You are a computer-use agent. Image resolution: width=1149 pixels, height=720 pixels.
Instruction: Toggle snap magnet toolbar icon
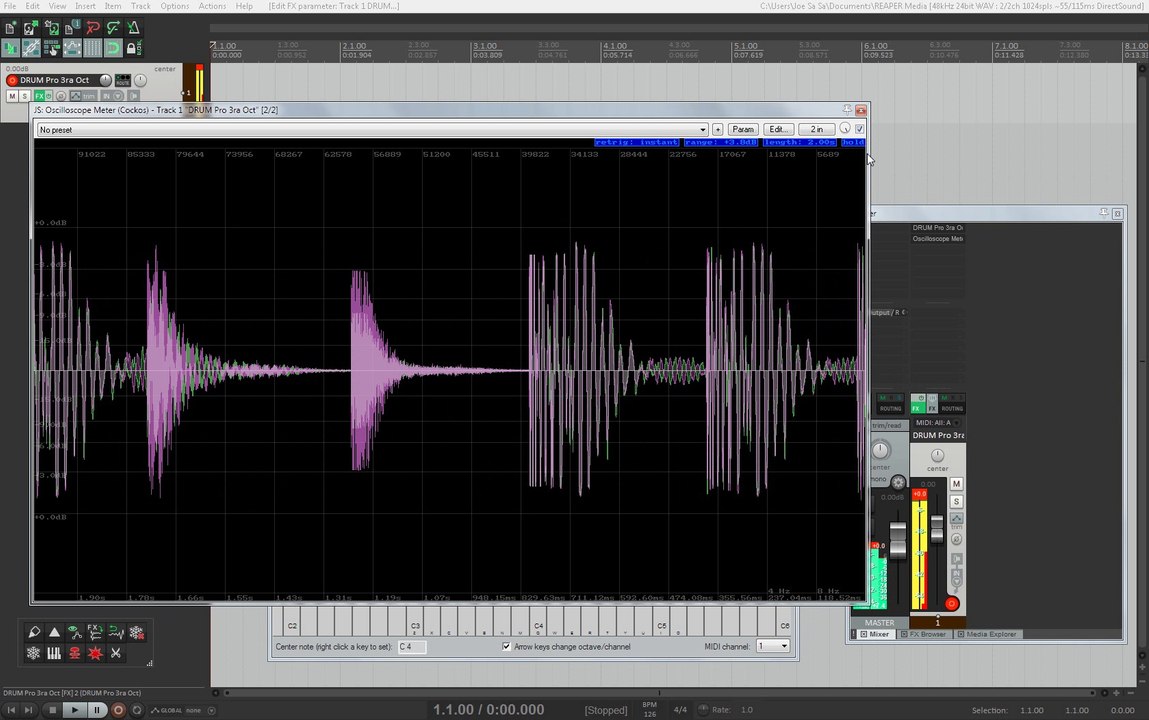[x=113, y=48]
